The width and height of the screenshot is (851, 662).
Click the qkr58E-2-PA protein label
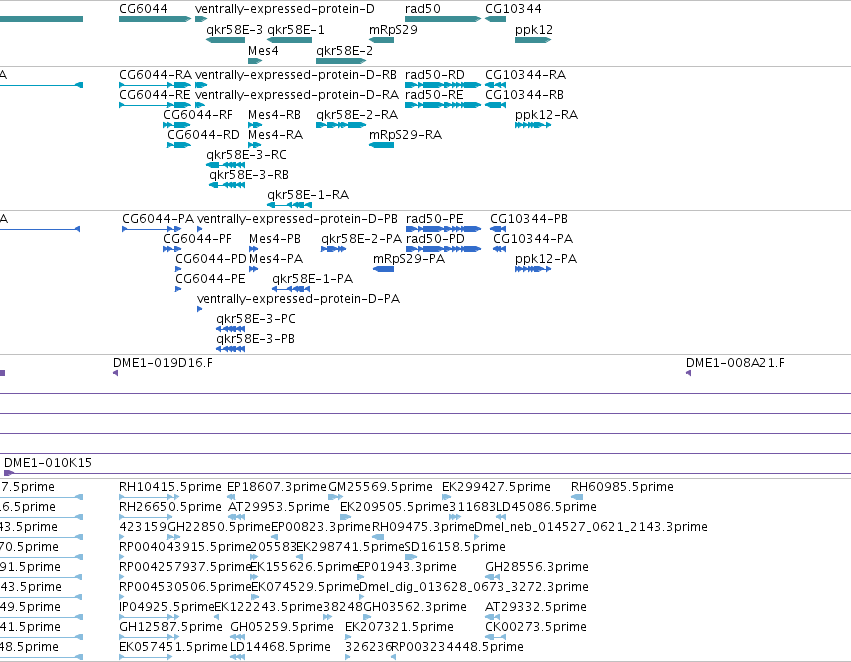pos(361,239)
